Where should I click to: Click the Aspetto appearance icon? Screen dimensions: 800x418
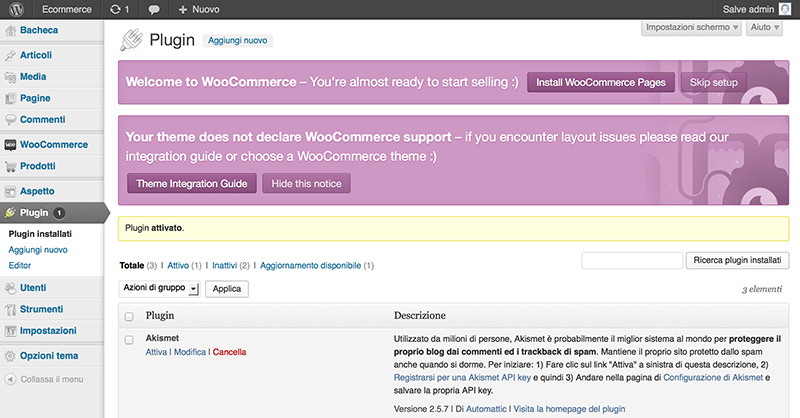click(10, 191)
